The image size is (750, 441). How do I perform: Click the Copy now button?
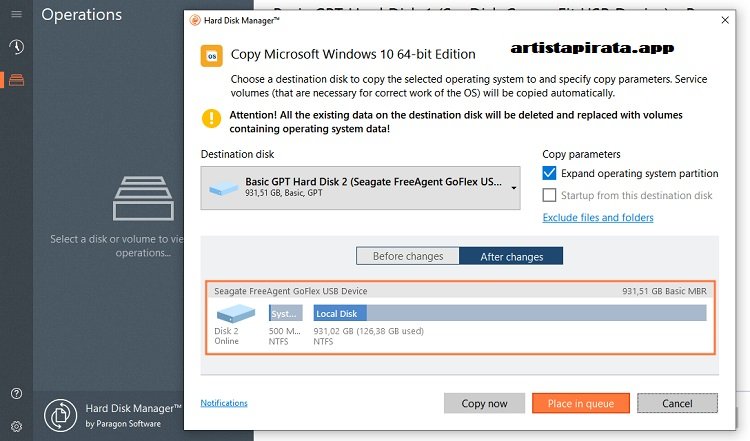[484, 403]
